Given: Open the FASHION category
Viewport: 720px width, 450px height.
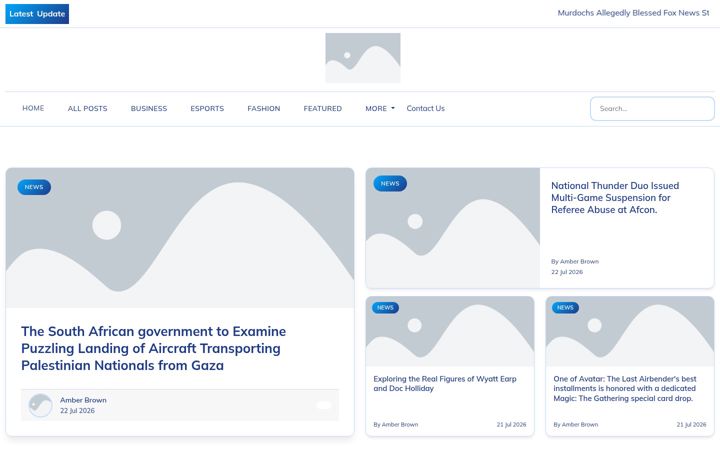Looking at the screenshot, I should (x=264, y=109).
